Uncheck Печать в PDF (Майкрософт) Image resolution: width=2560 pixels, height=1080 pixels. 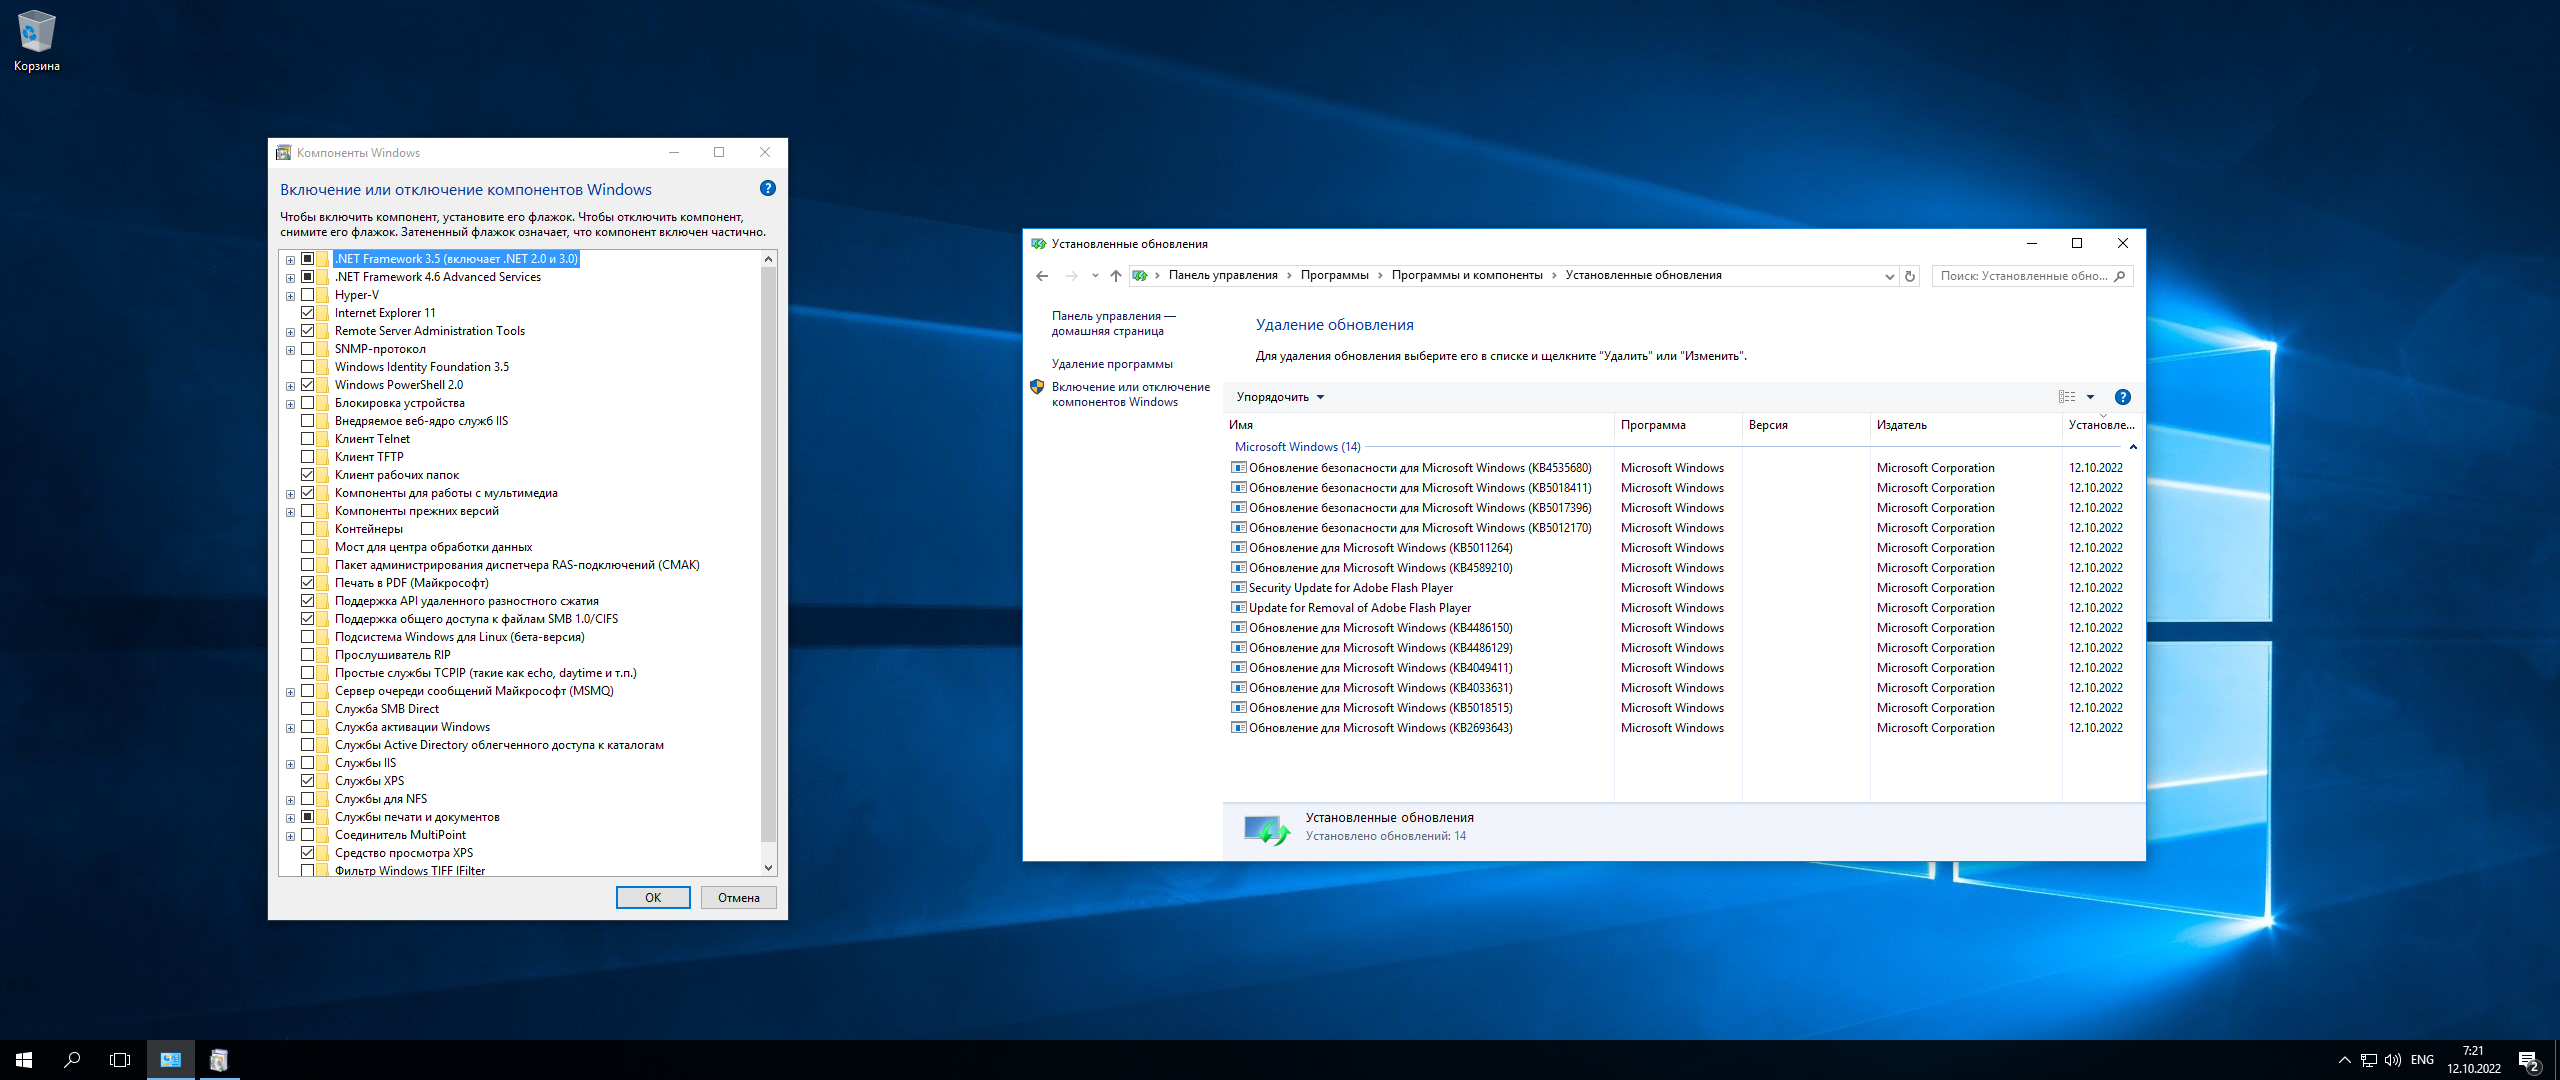point(308,583)
